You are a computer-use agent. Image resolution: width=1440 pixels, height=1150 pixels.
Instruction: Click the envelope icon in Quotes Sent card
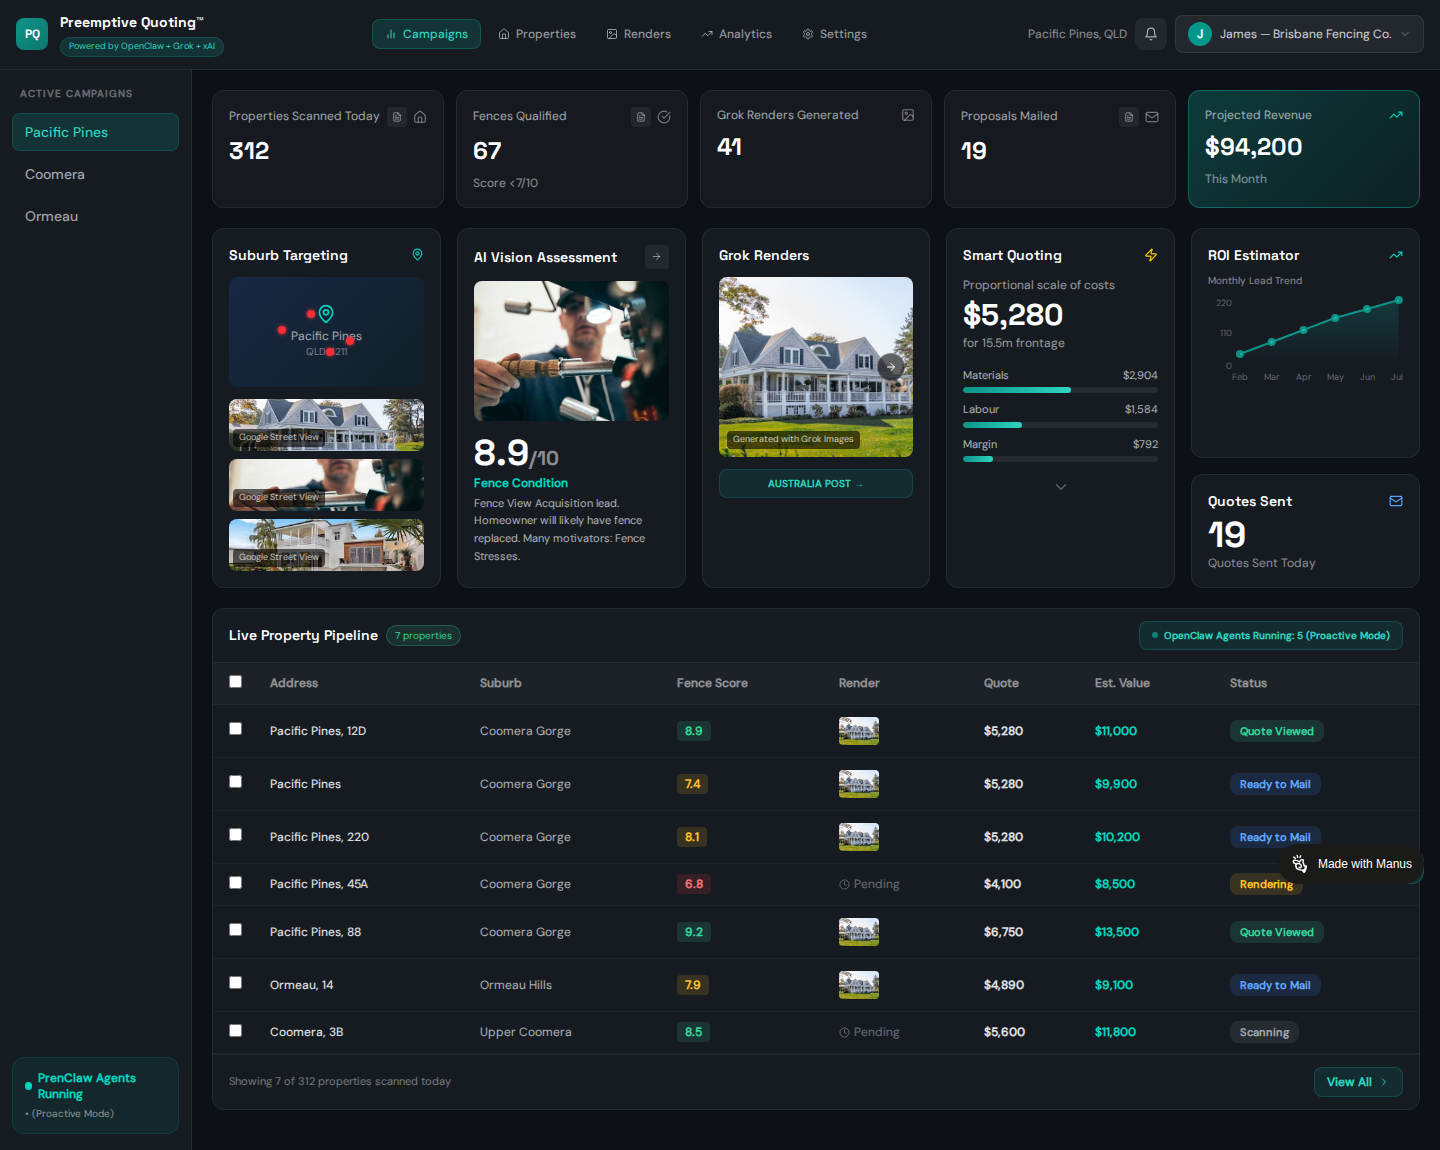(x=1396, y=501)
